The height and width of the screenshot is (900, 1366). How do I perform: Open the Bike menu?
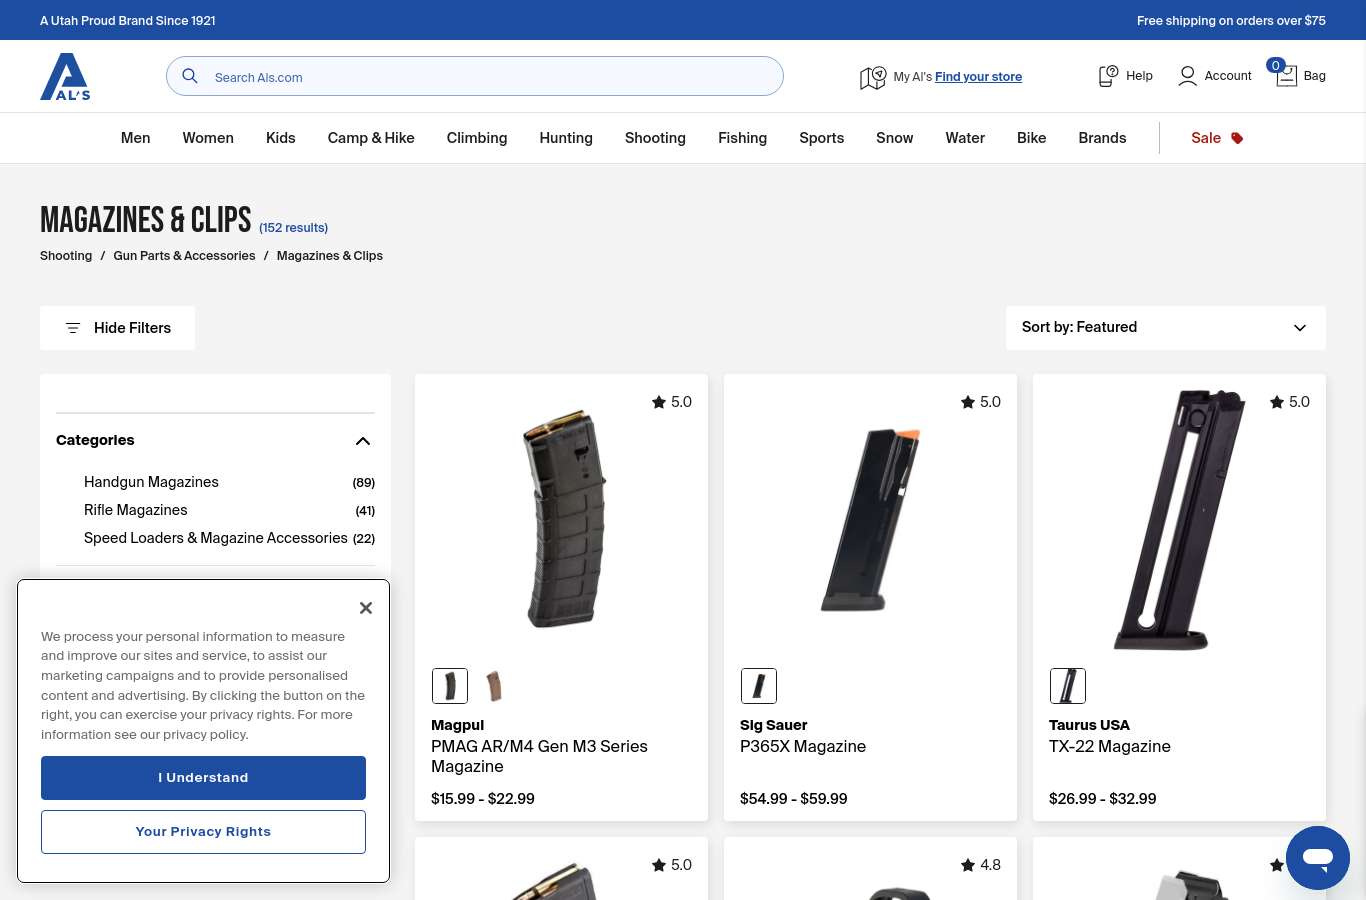point(1032,138)
